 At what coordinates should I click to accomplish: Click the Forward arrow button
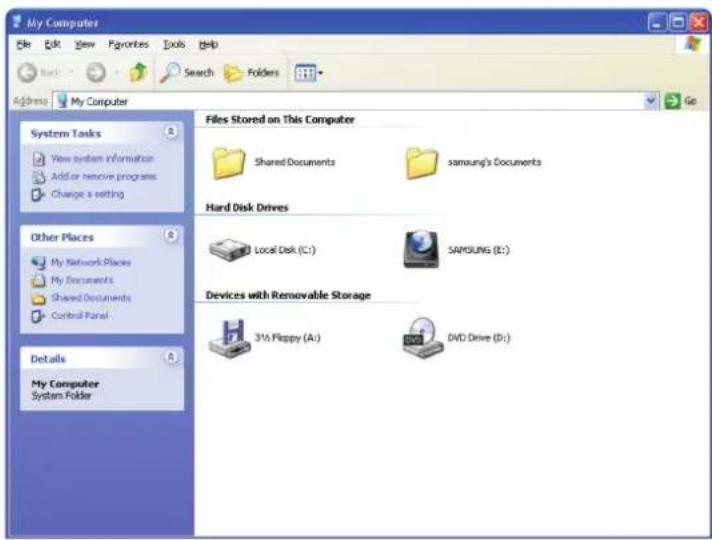pyautogui.click(x=96, y=73)
